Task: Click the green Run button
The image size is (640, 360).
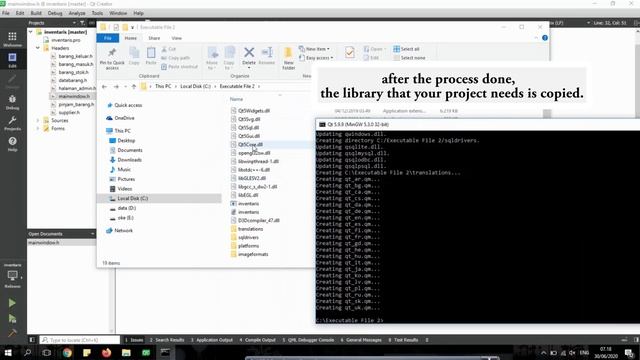Action: pos(12,303)
